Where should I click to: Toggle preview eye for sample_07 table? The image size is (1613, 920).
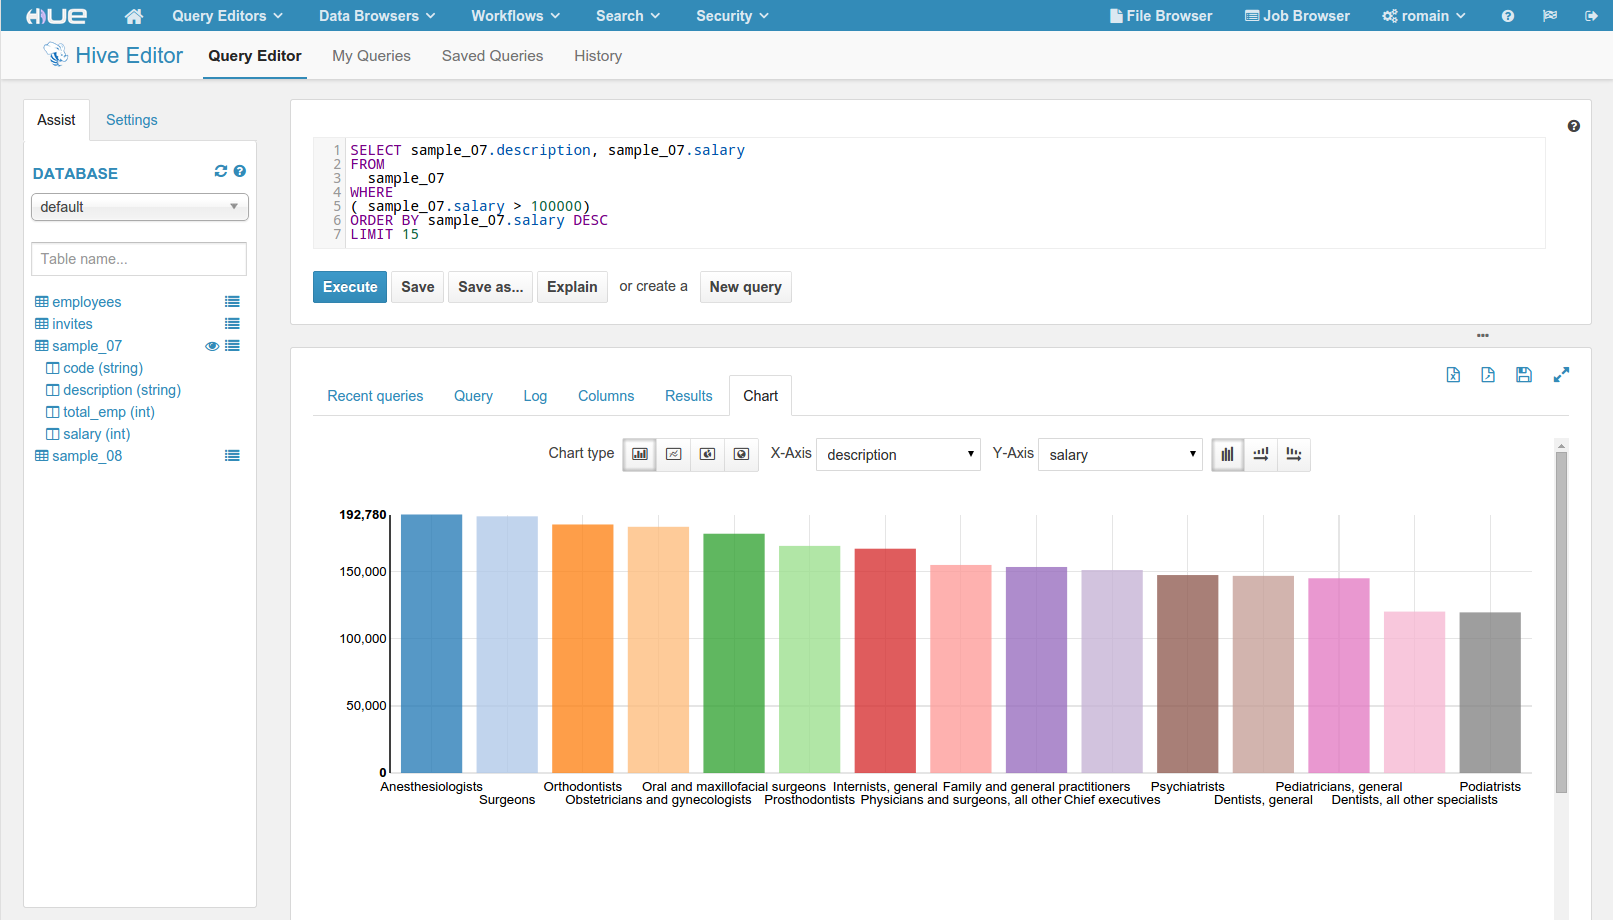(x=212, y=346)
